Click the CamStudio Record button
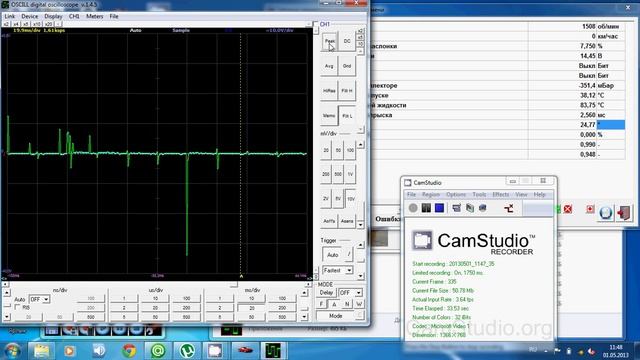The image size is (640, 360). point(413,208)
